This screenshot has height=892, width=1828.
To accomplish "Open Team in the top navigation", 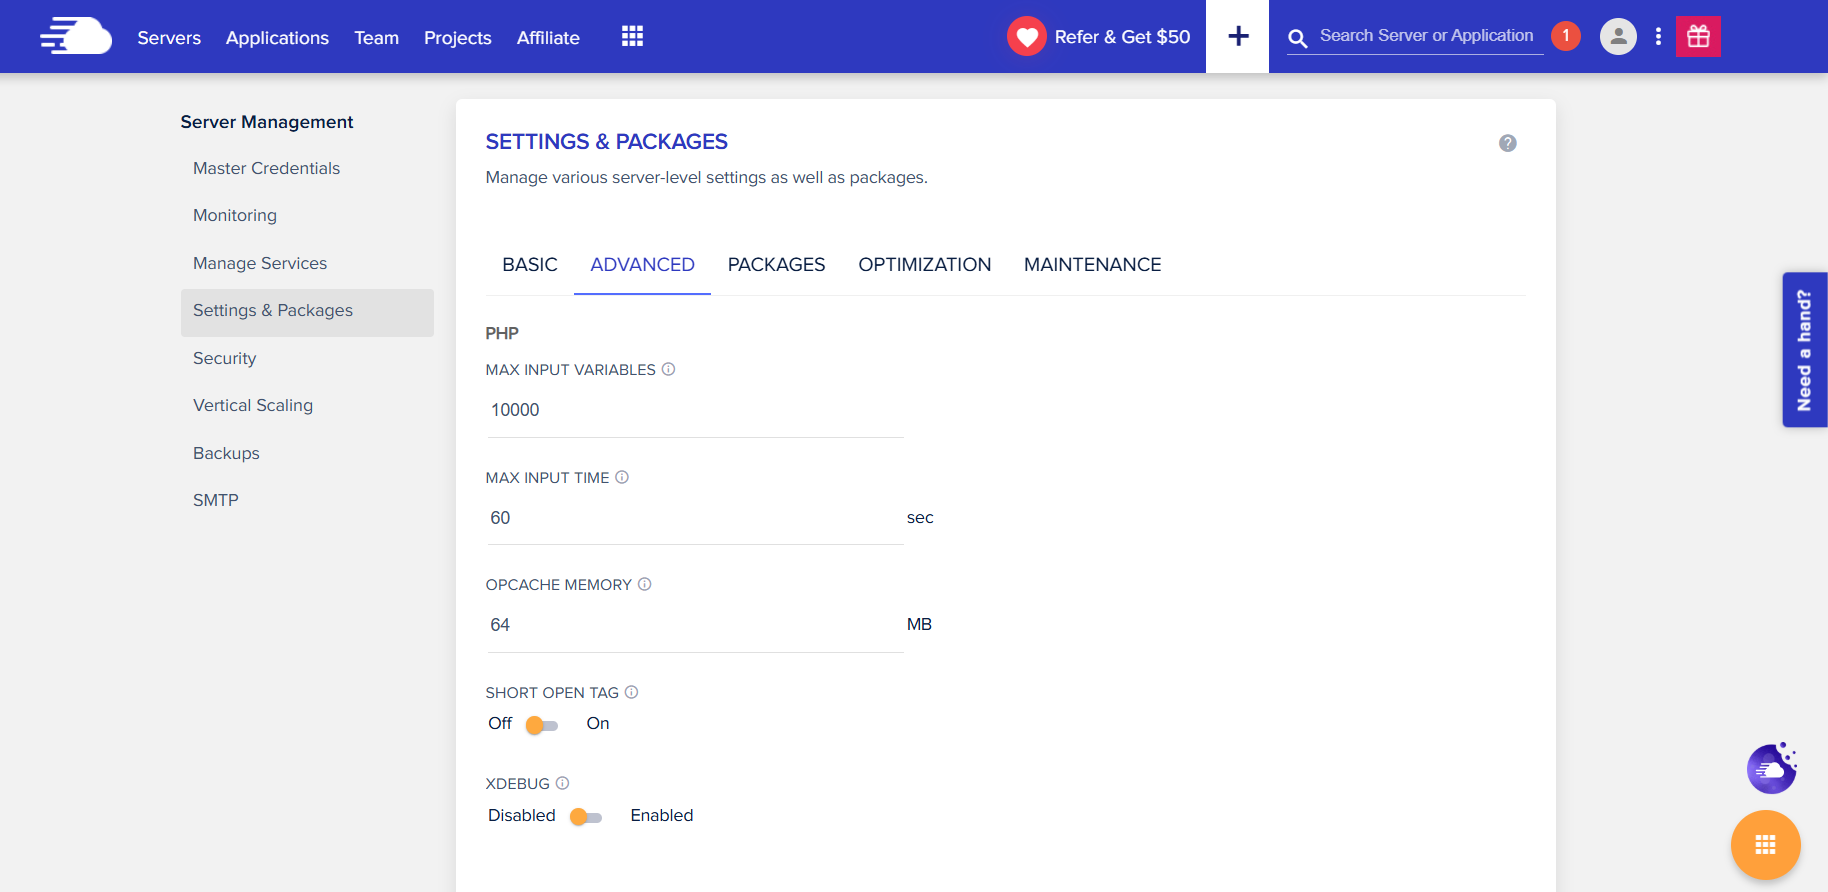I will [376, 38].
